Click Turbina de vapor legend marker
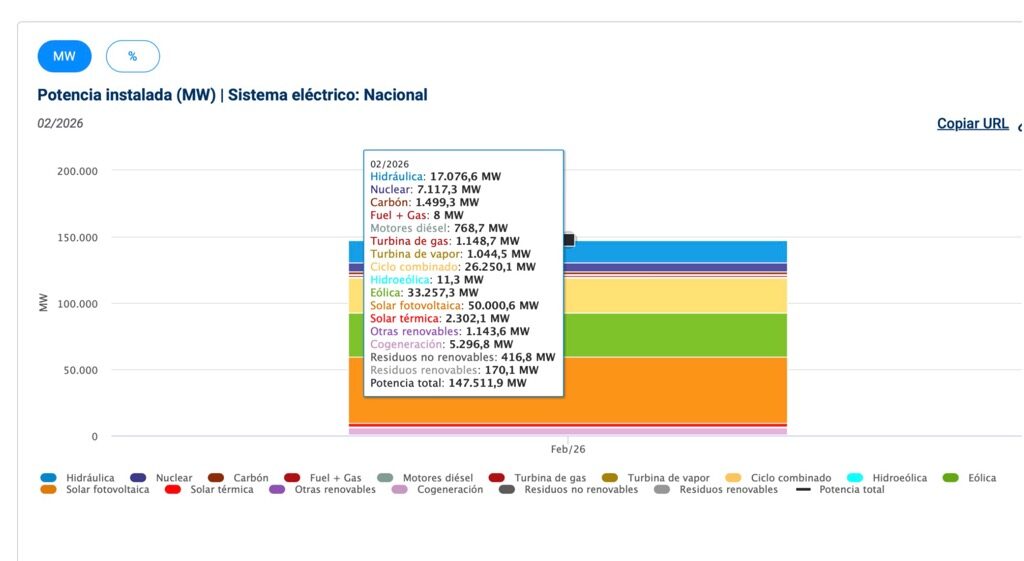 [611, 478]
